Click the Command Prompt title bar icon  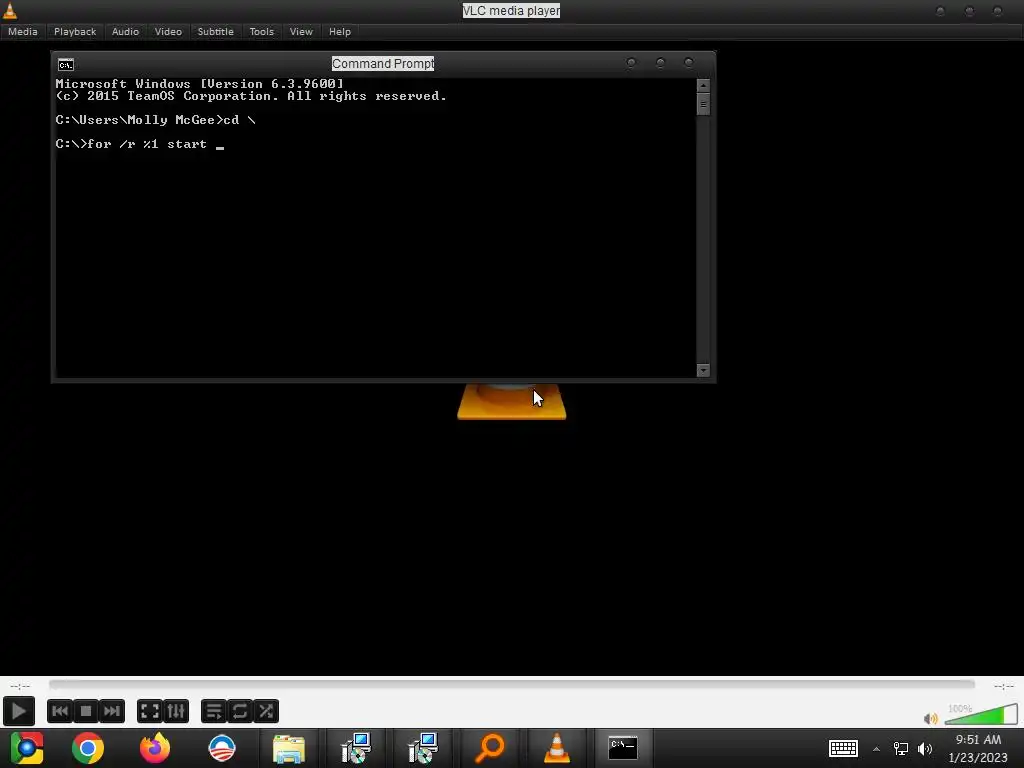(x=66, y=65)
